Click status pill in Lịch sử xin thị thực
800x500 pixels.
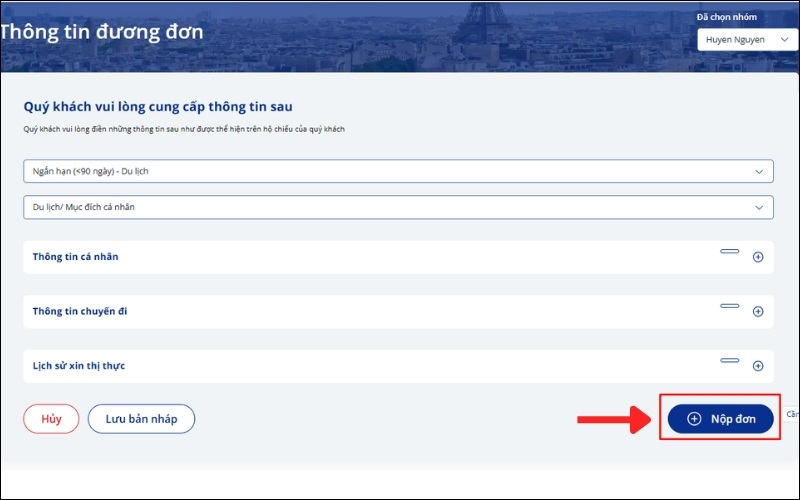coord(730,360)
